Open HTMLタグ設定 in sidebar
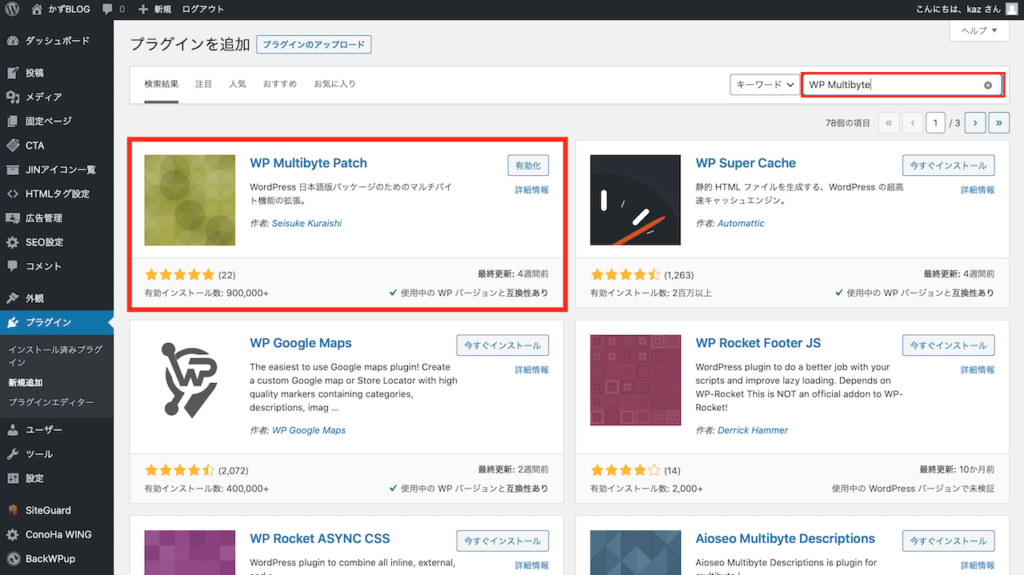 [x=57, y=193]
